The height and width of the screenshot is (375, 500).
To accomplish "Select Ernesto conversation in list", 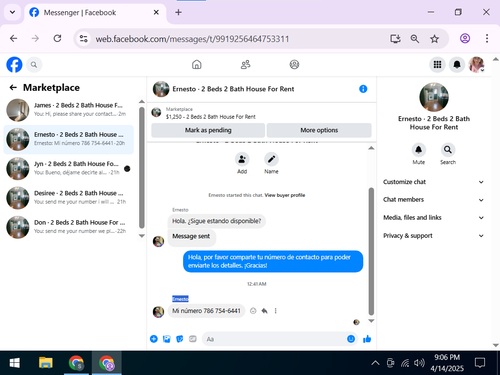I will pyautogui.click(x=69, y=139).
